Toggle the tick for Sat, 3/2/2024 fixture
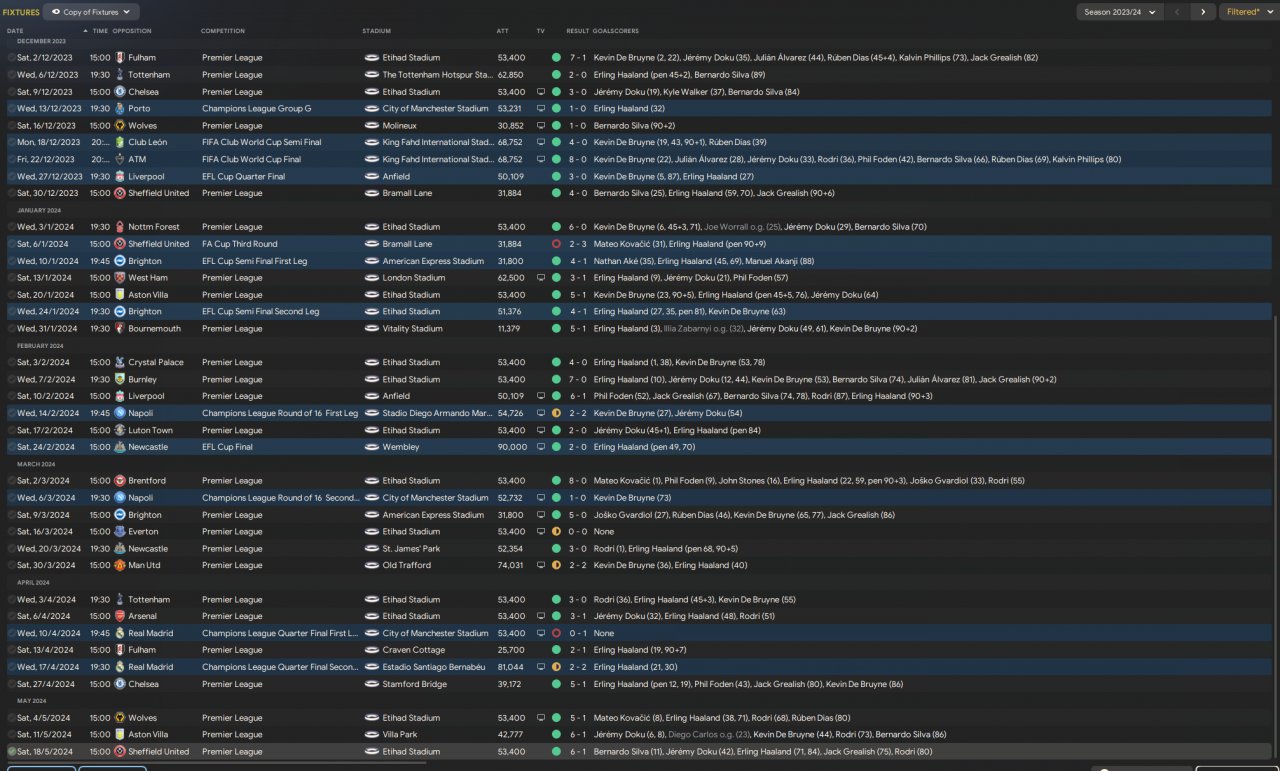The image size is (1280, 771). pos(12,363)
